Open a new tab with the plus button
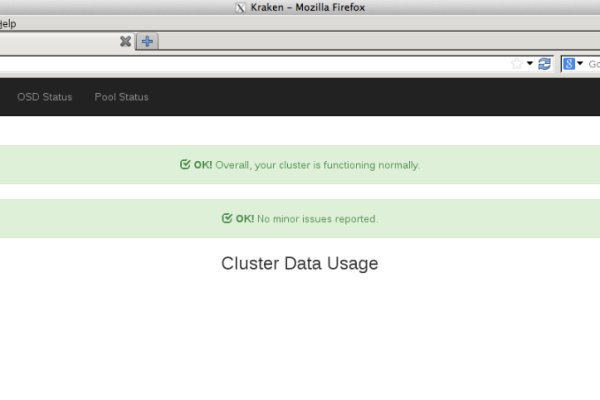The width and height of the screenshot is (600, 400). coord(147,41)
